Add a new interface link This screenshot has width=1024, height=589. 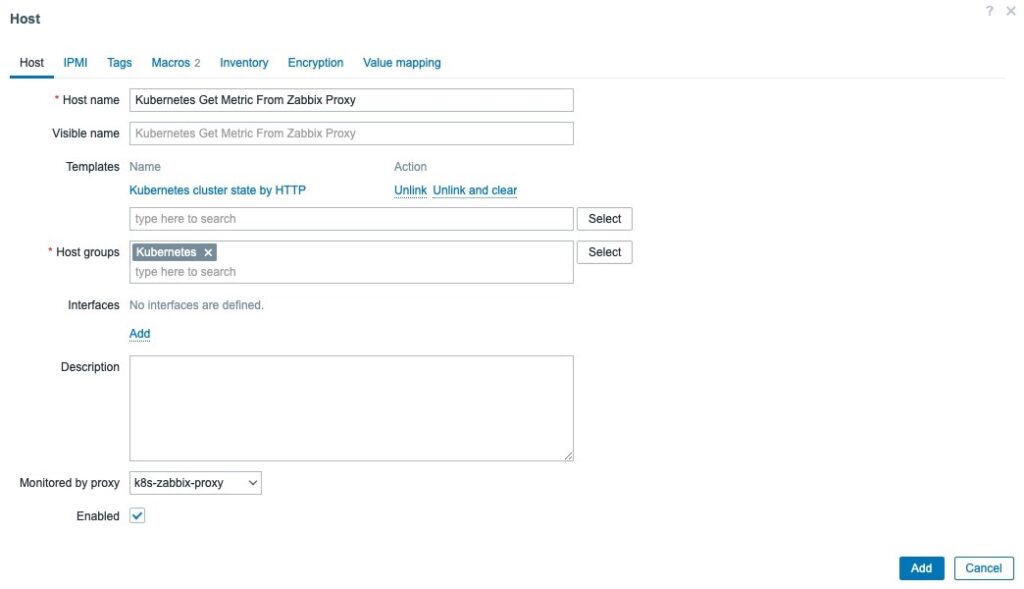point(140,334)
